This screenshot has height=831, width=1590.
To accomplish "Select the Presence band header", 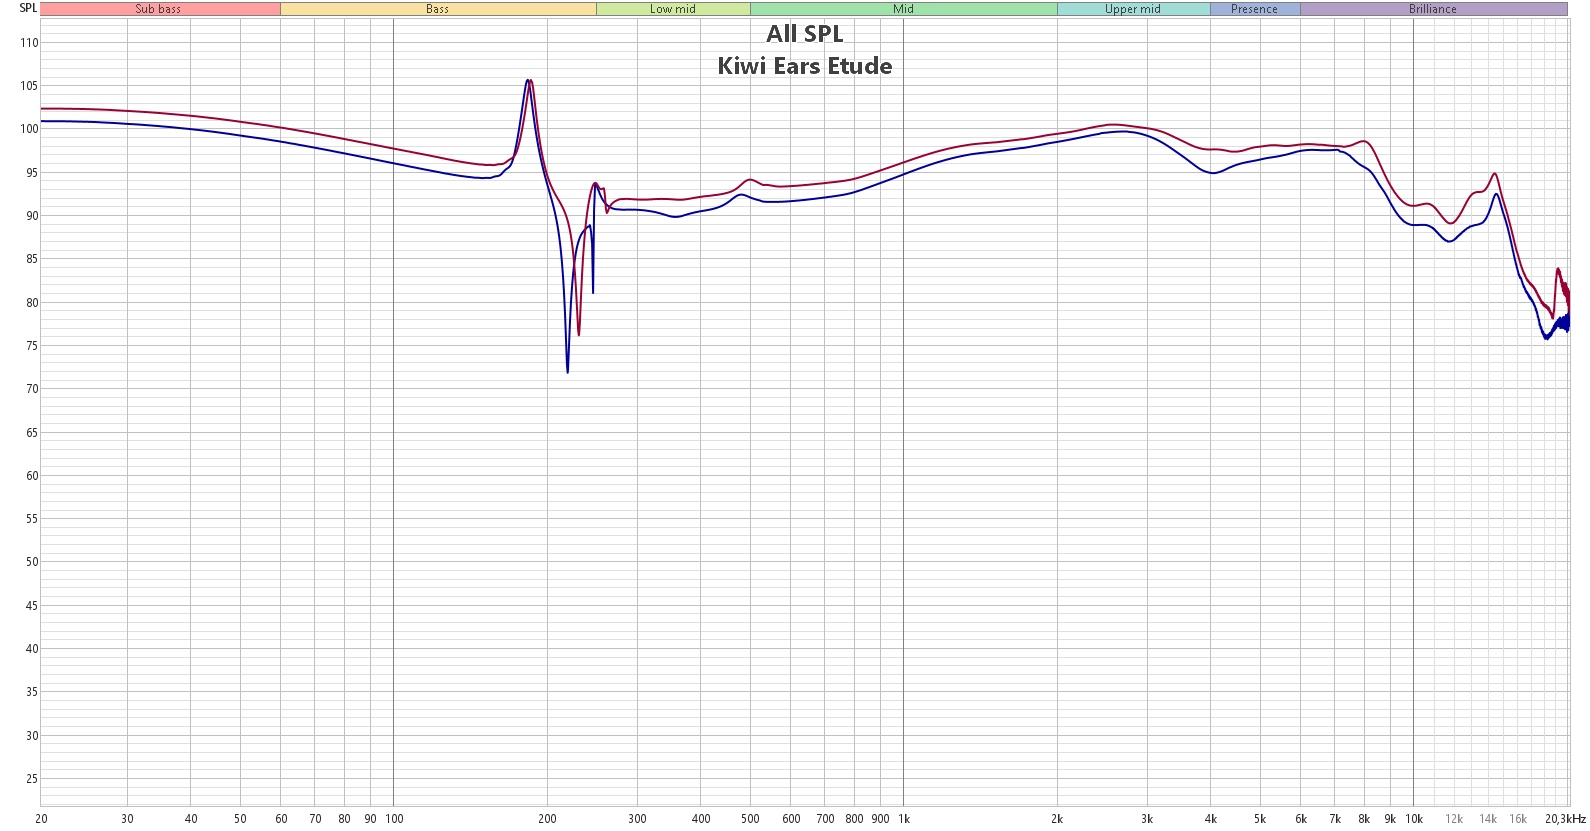I will [x=1255, y=9].
